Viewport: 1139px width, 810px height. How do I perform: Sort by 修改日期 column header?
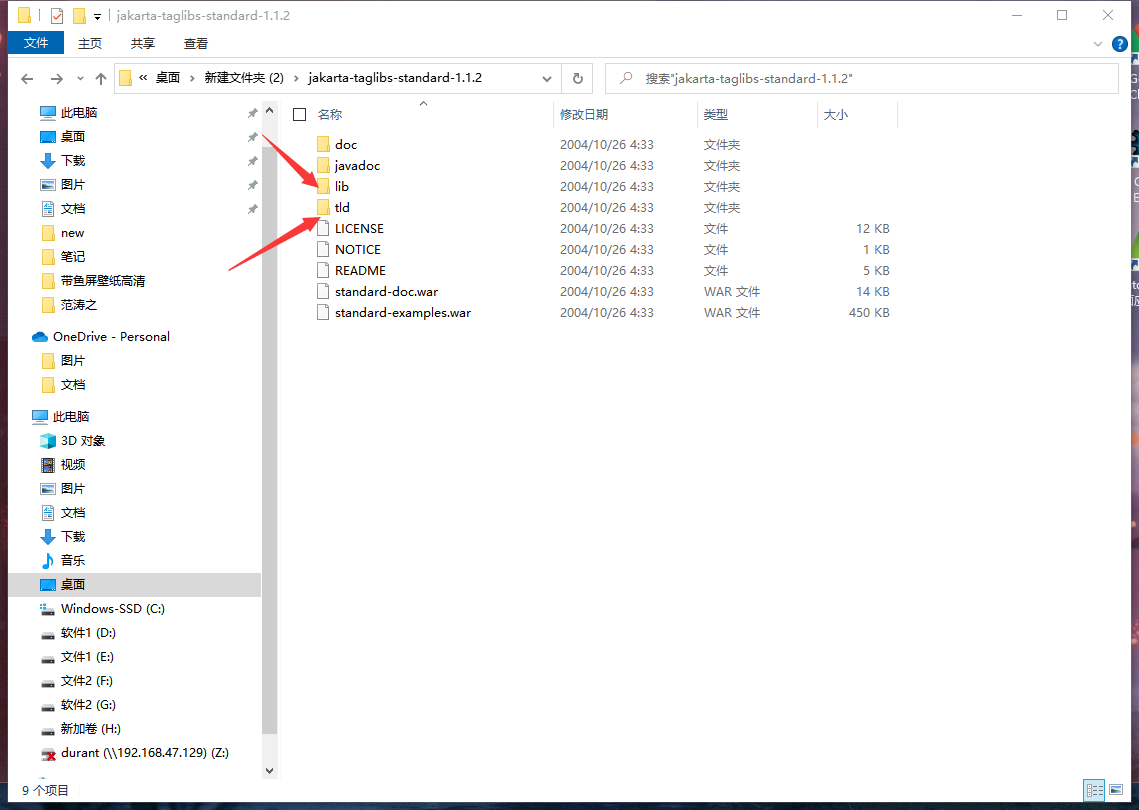coord(584,115)
